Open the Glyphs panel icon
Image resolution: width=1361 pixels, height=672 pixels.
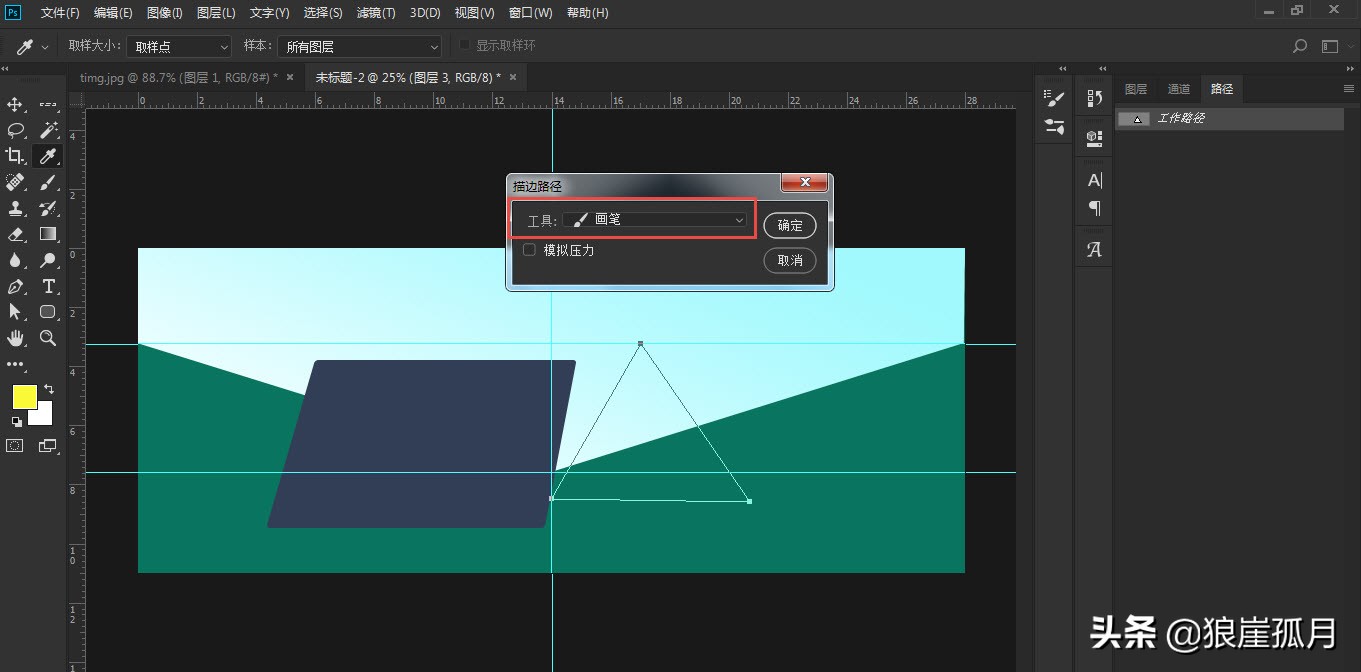tap(1094, 250)
